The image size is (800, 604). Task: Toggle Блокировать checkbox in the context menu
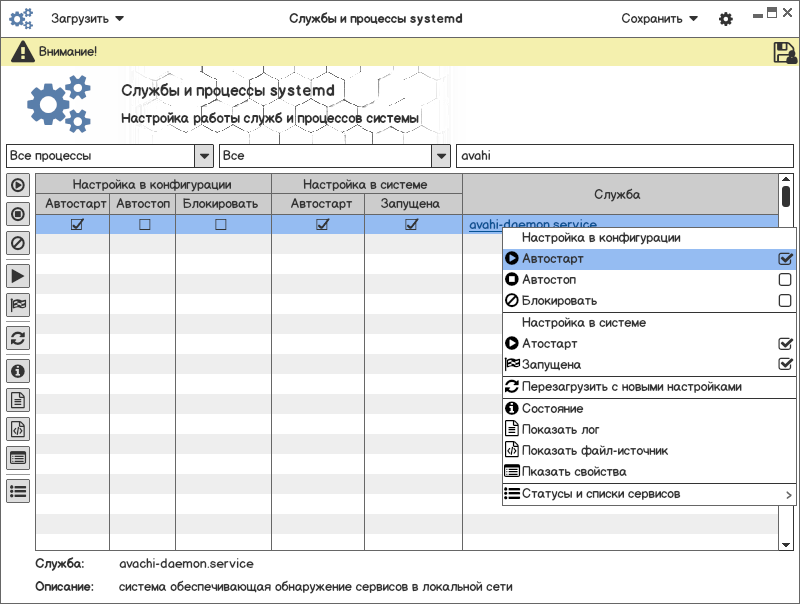[785, 300]
